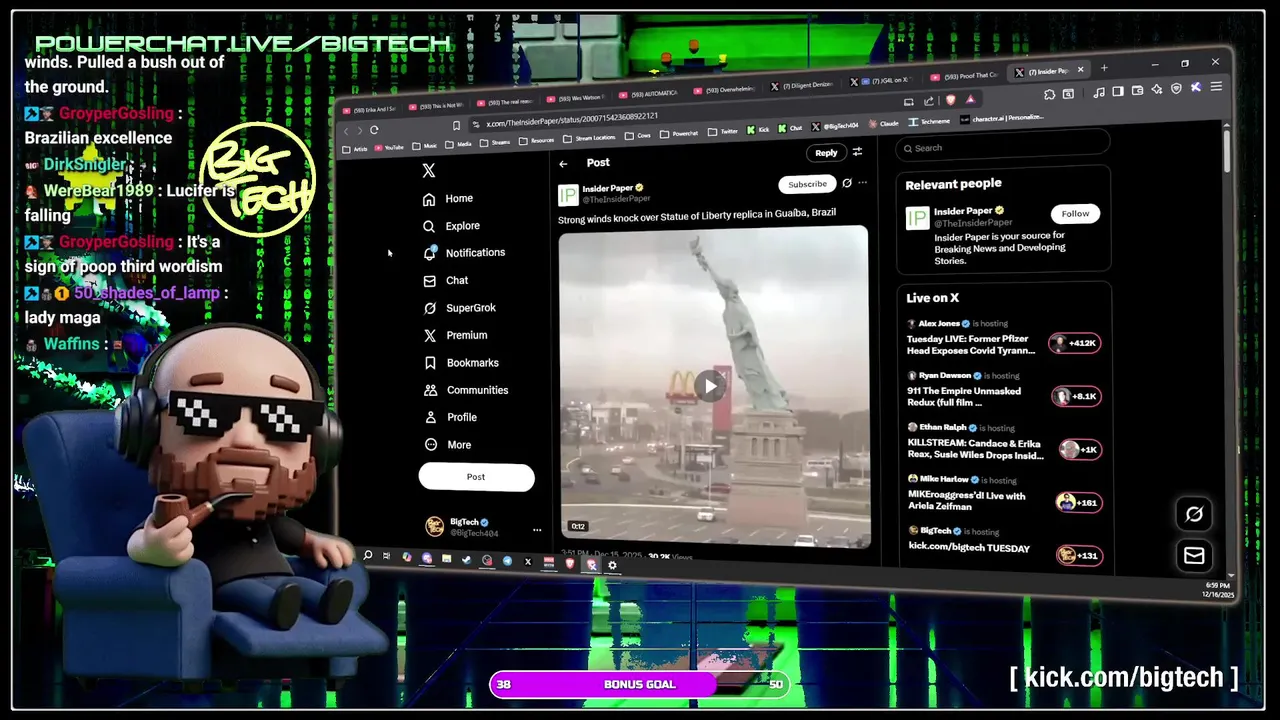Open Explore in X sidebar
Image resolution: width=1280 pixels, height=720 pixels.
[451, 226]
